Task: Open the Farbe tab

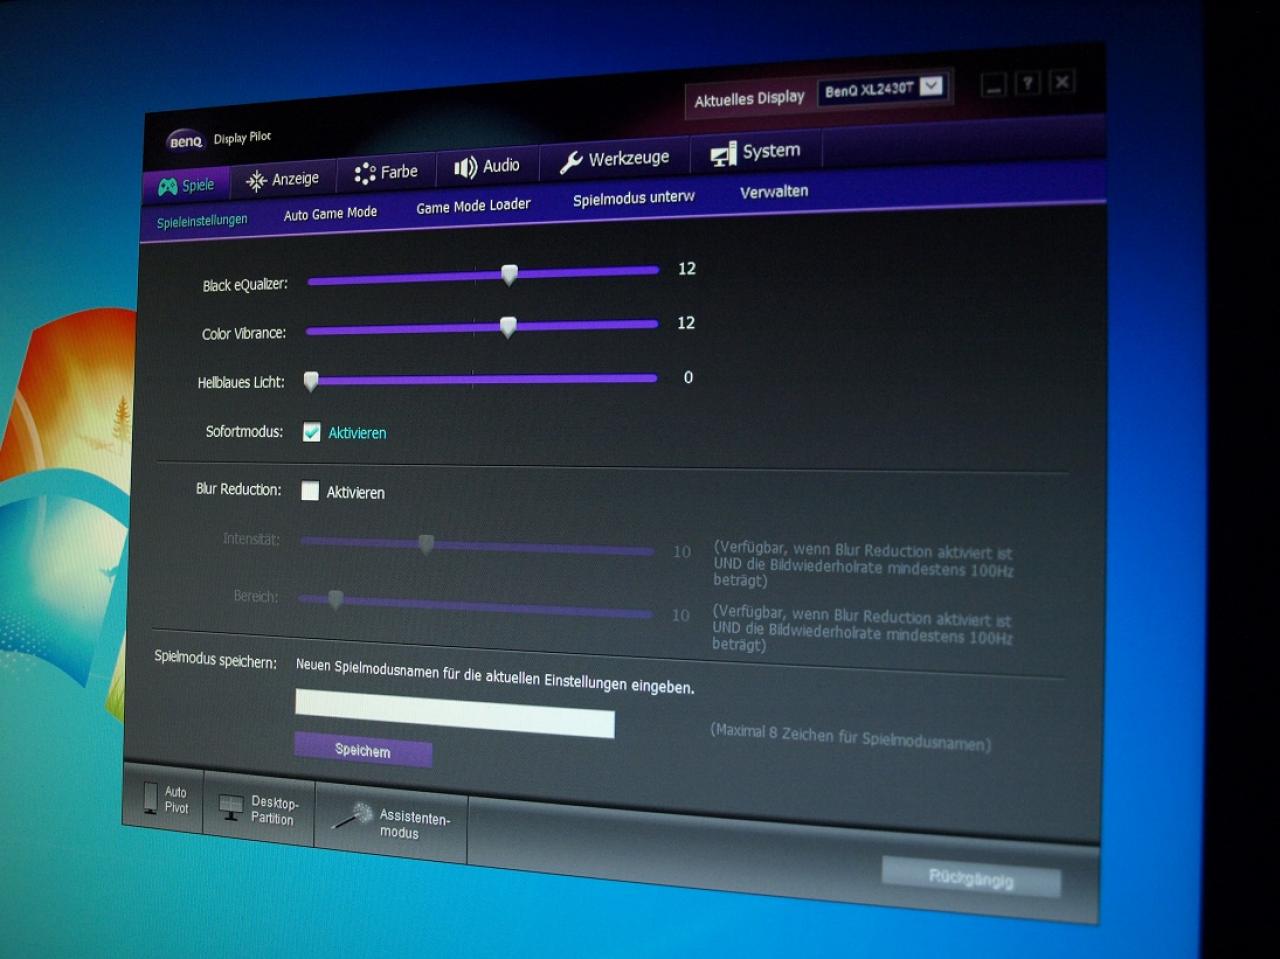Action: pyautogui.click(x=386, y=172)
